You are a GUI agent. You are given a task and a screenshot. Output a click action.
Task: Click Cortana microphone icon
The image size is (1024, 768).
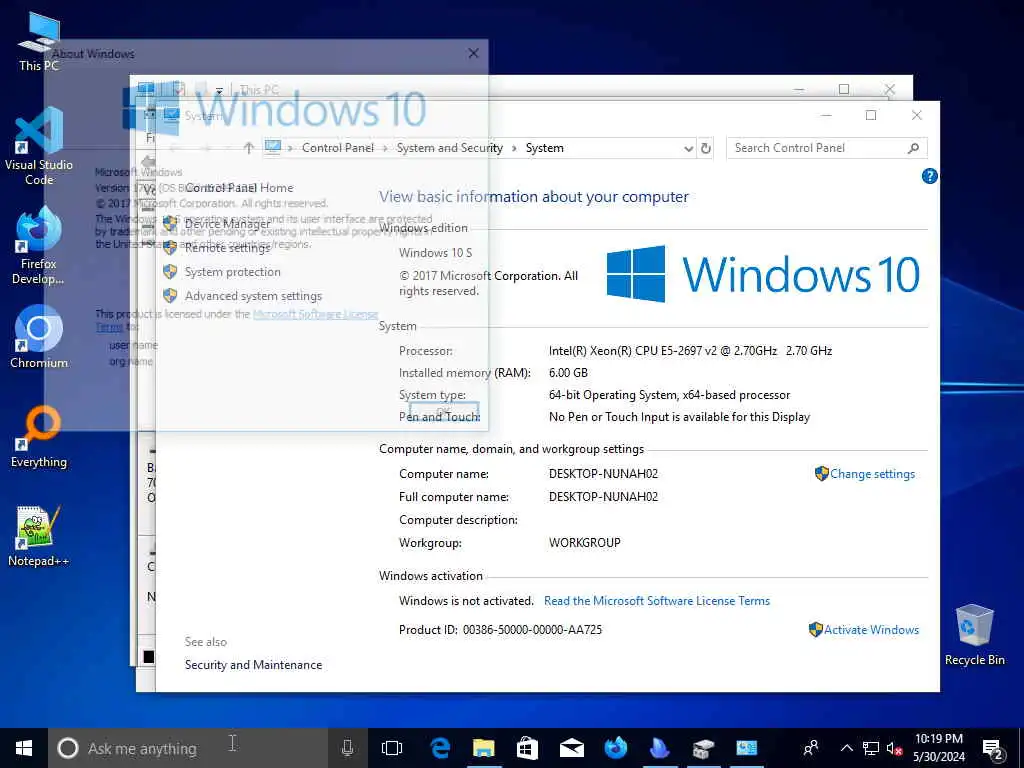click(347, 748)
